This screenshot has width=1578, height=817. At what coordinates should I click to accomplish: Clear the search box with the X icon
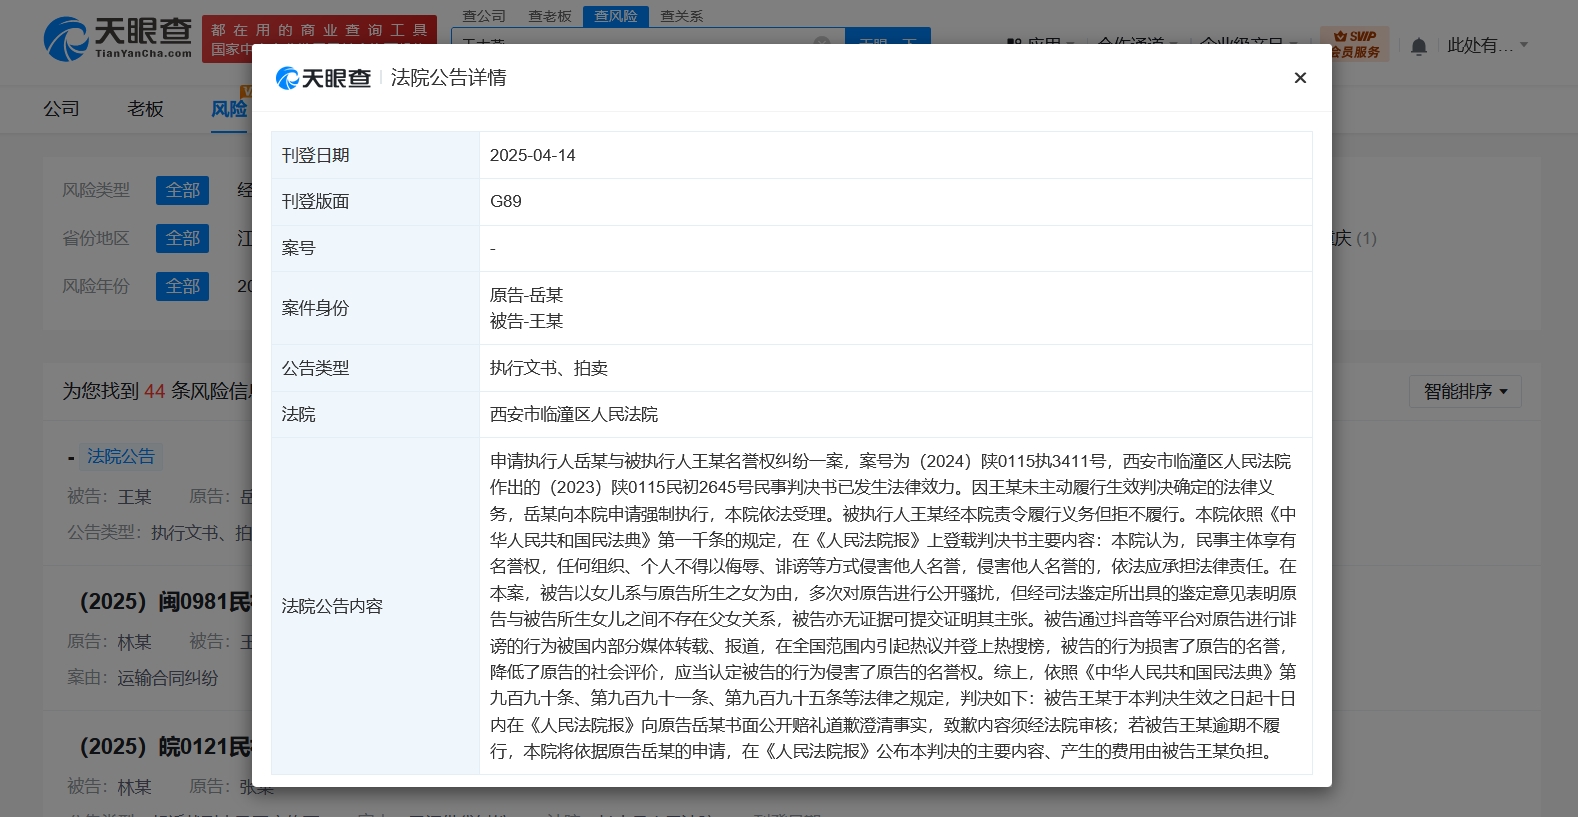click(822, 43)
